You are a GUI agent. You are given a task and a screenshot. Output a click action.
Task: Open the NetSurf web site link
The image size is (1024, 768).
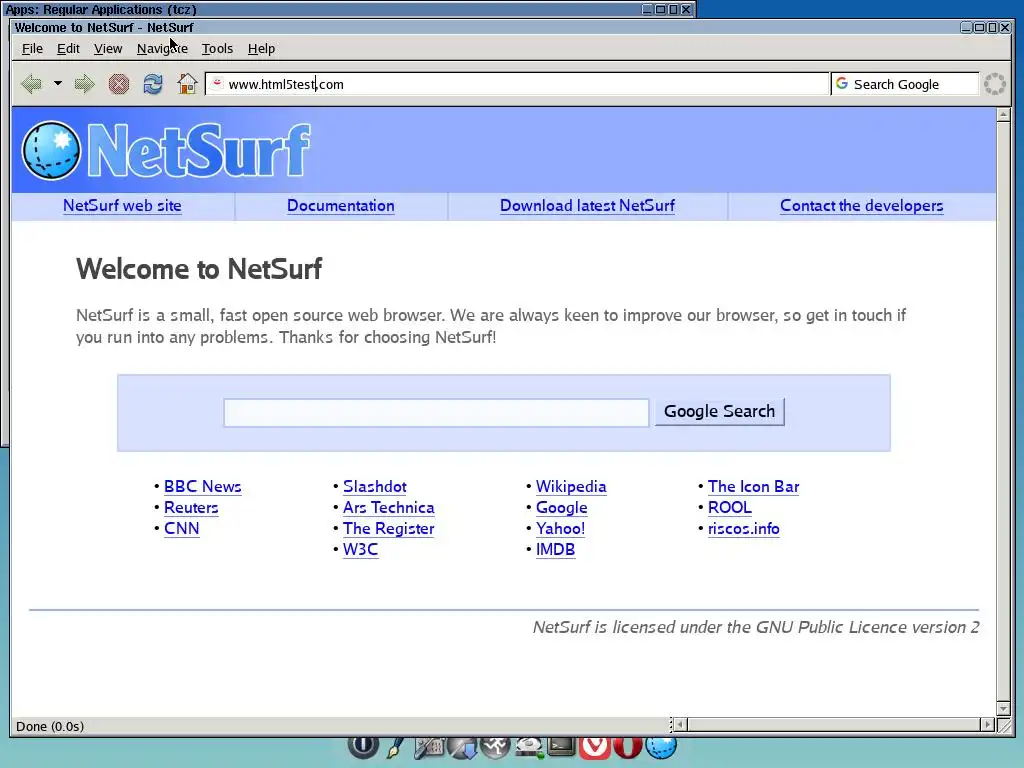pos(122,205)
